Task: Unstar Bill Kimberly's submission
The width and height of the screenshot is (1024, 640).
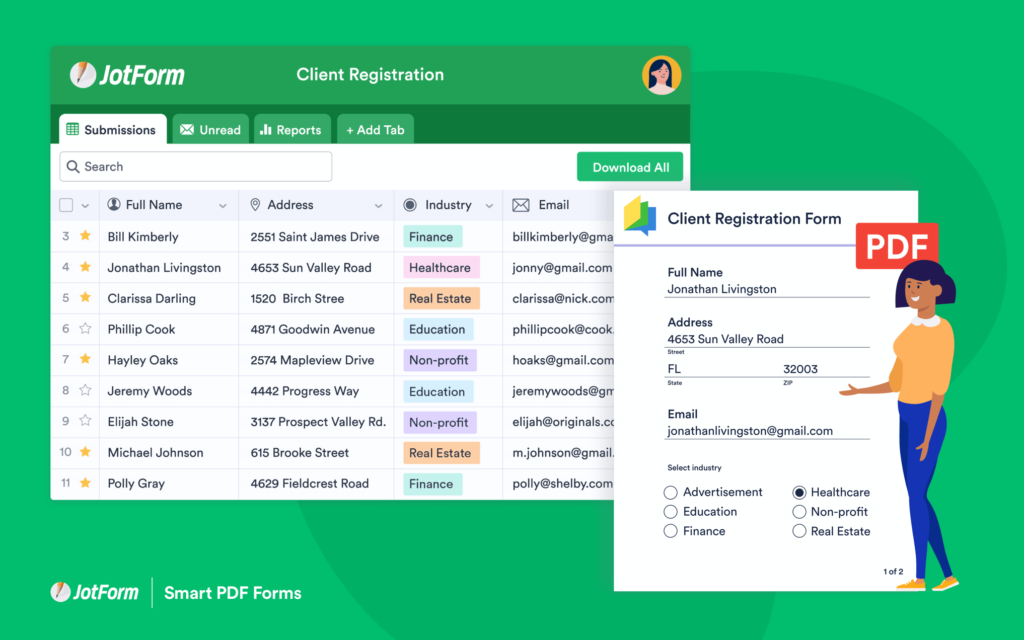Action: (x=85, y=237)
